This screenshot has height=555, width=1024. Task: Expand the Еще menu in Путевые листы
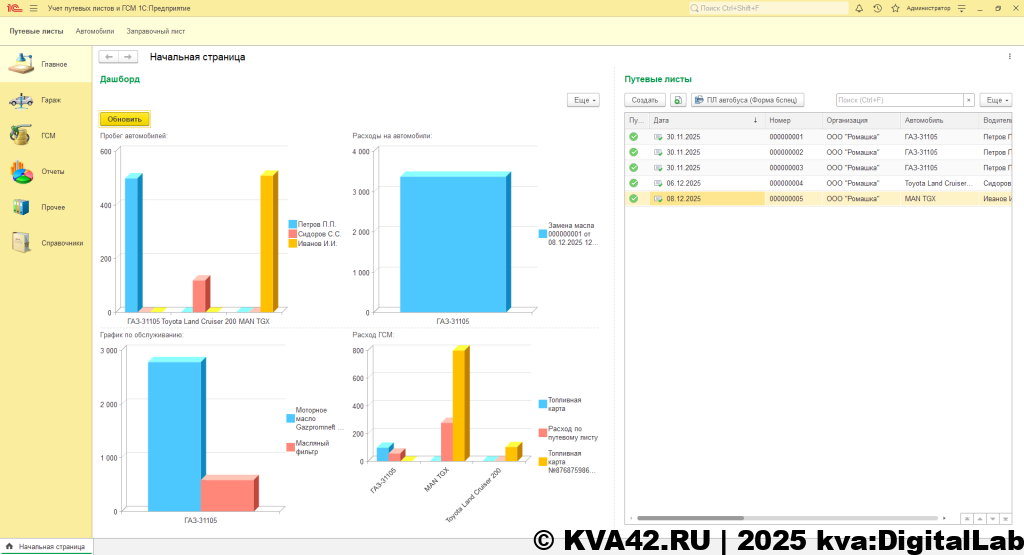(995, 100)
